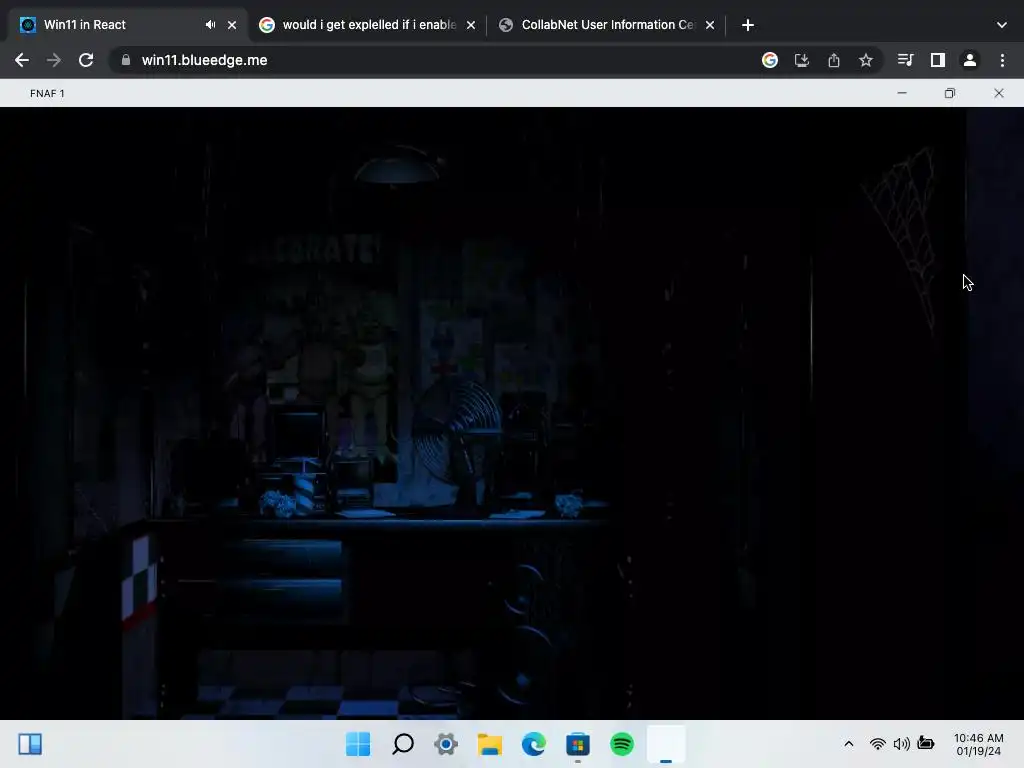This screenshot has width=1024, height=768.
Task: Share this page via the share icon
Action: pos(834,60)
